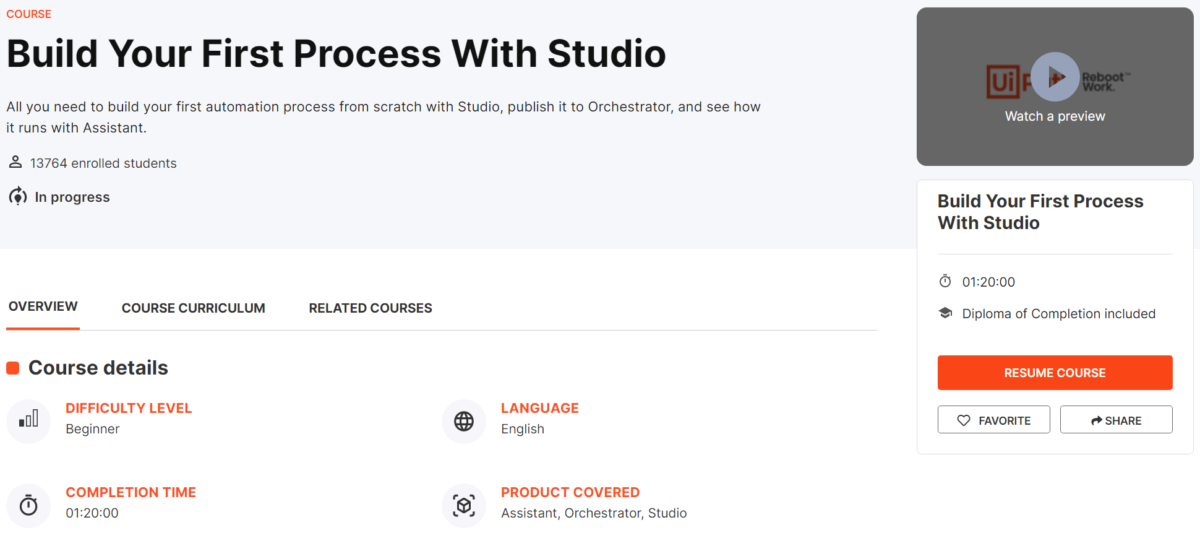The height and width of the screenshot is (538, 1200).
Task: Click the In progress status icon
Action: pos(17,197)
